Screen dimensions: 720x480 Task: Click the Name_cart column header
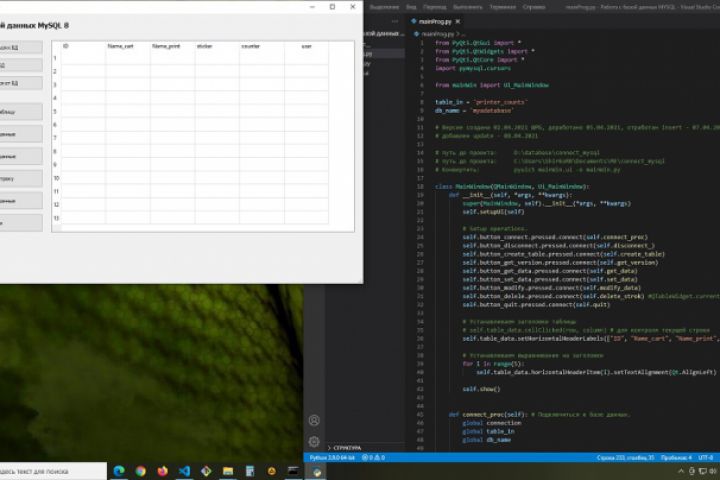point(128,46)
